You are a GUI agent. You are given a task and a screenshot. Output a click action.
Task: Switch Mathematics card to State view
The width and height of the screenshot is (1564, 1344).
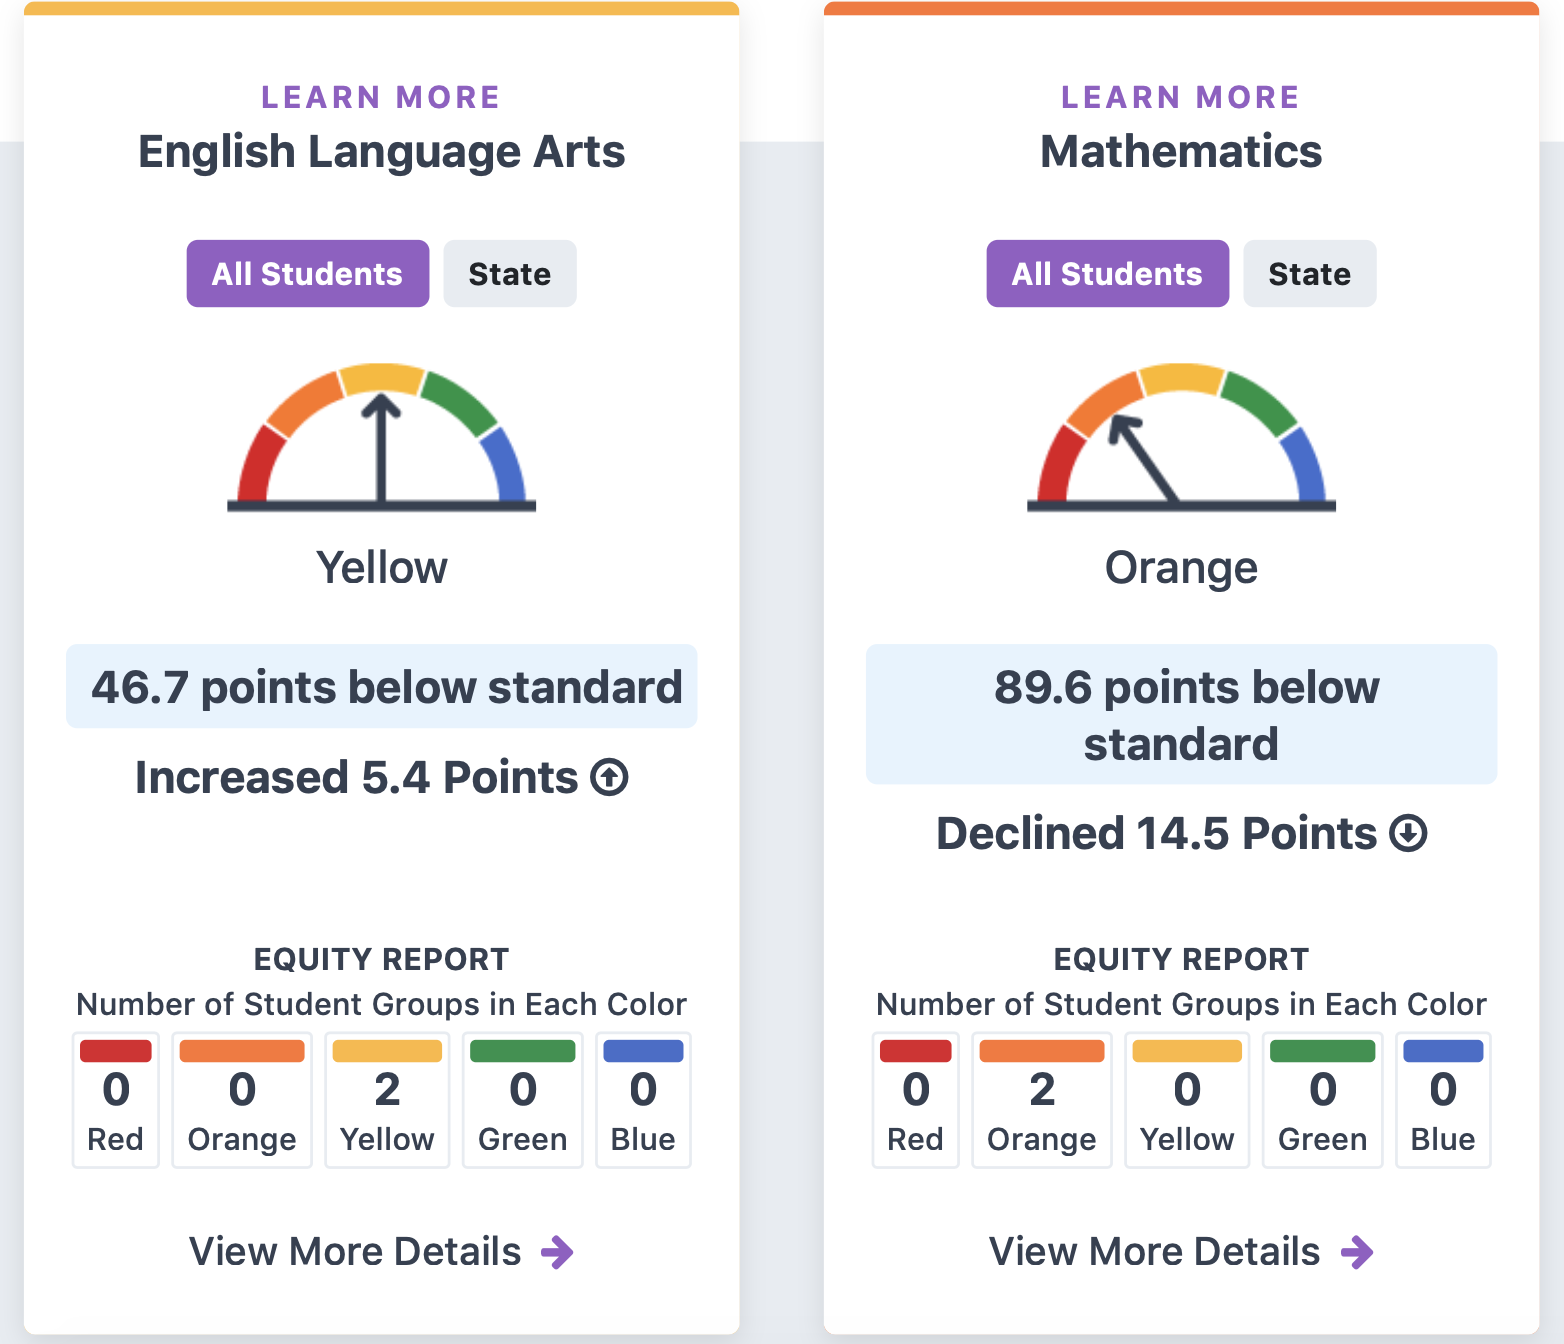click(x=1310, y=273)
